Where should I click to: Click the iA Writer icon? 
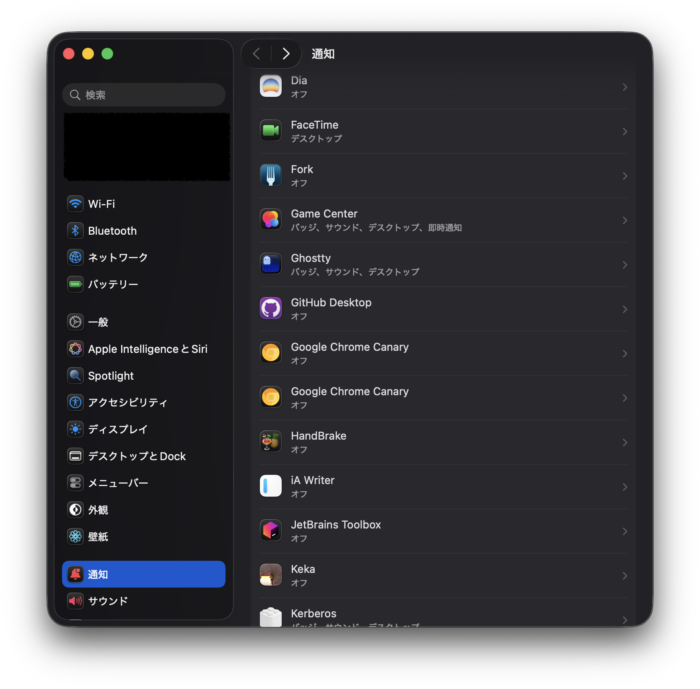(270, 486)
